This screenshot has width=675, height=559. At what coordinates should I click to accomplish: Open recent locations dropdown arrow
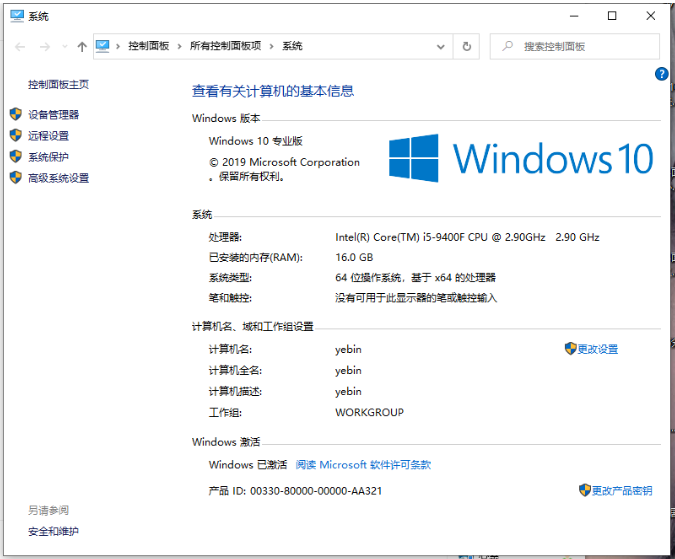64,47
